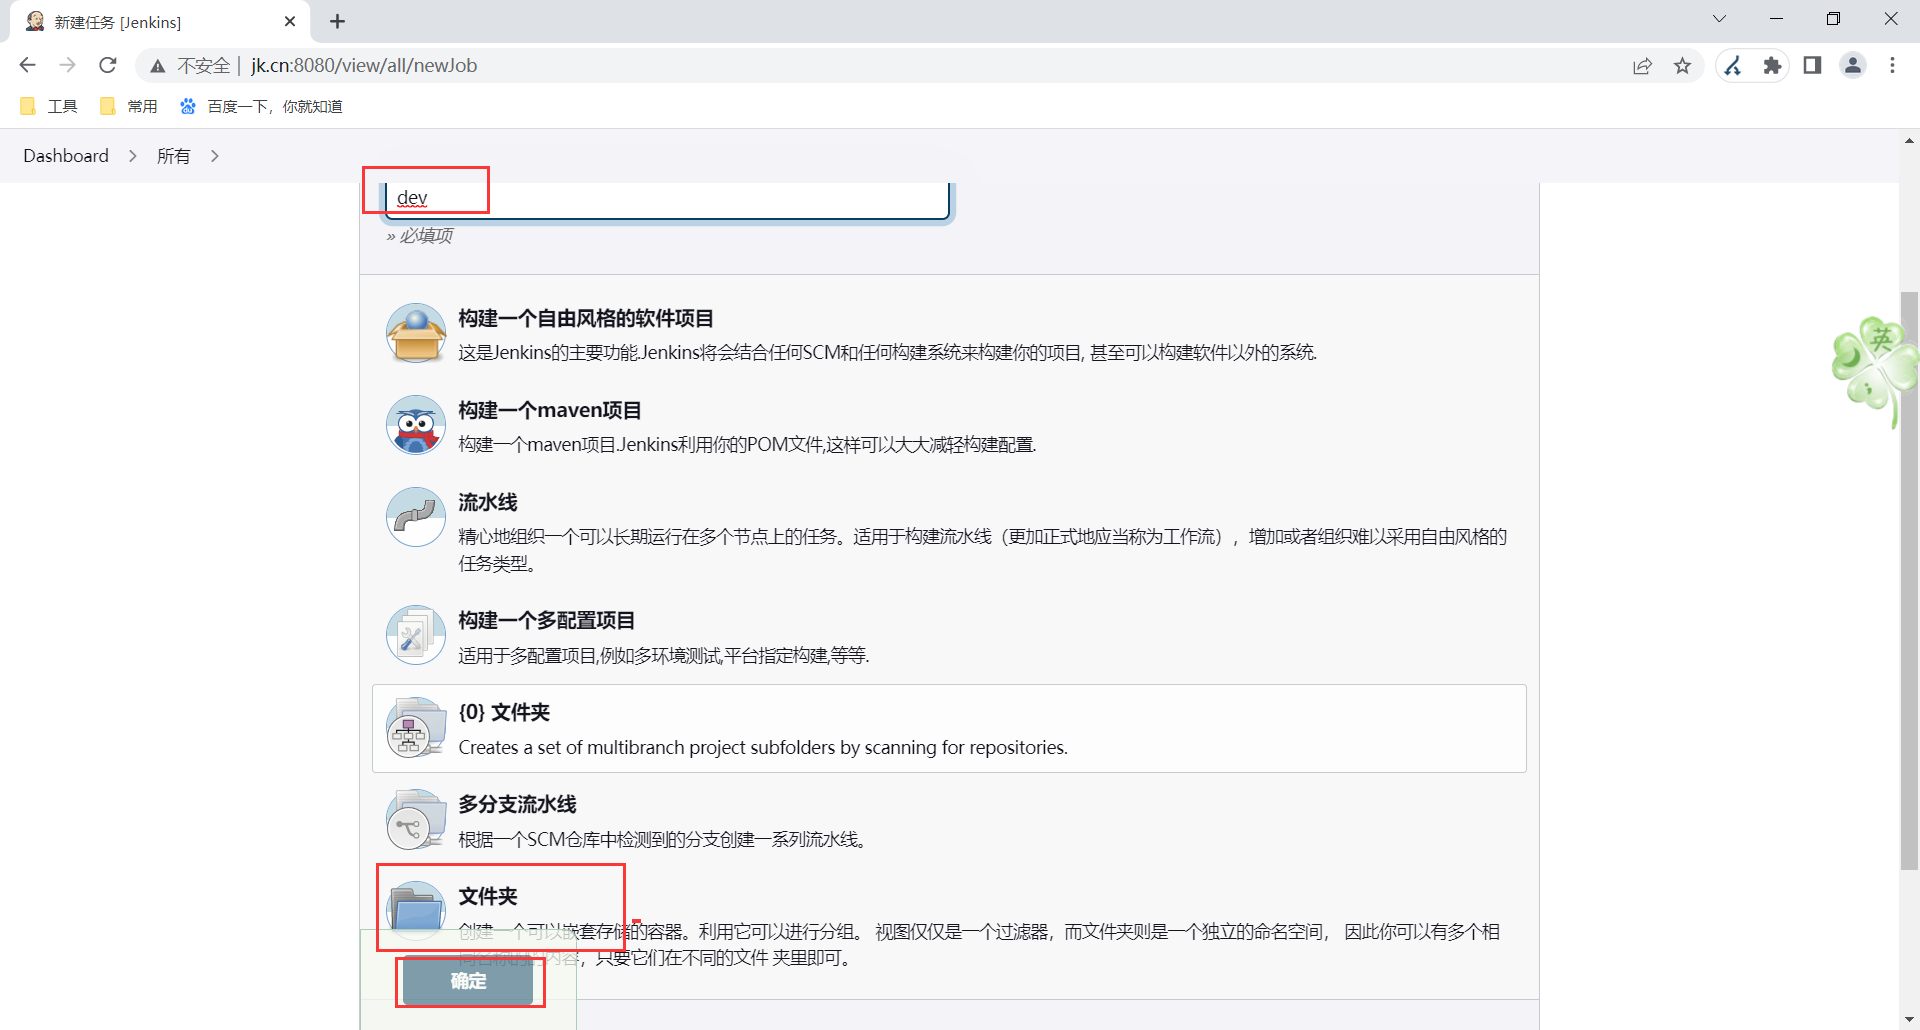1920x1030 pixels.
Task: Click the 确定 confirm button
Action: pos(468,981)
